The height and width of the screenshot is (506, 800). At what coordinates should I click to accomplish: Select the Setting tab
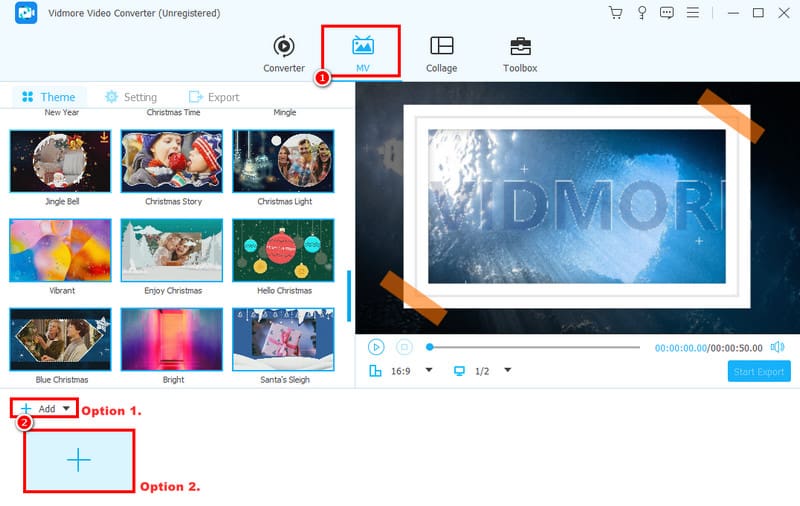pos(131,97)
